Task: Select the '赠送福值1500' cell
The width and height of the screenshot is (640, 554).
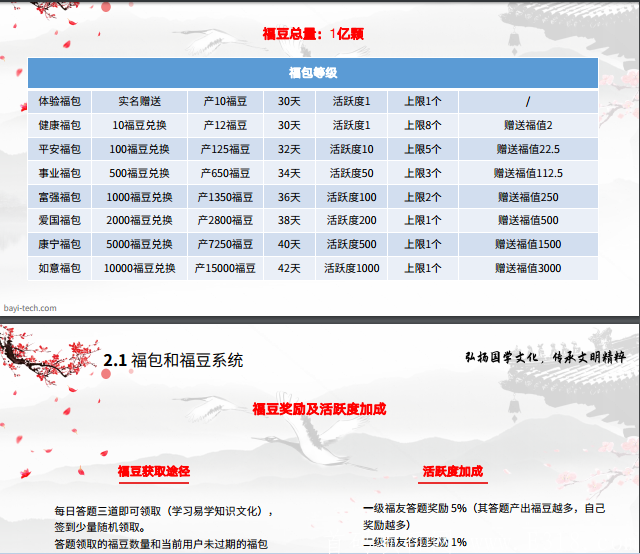Action: (528, 244)
